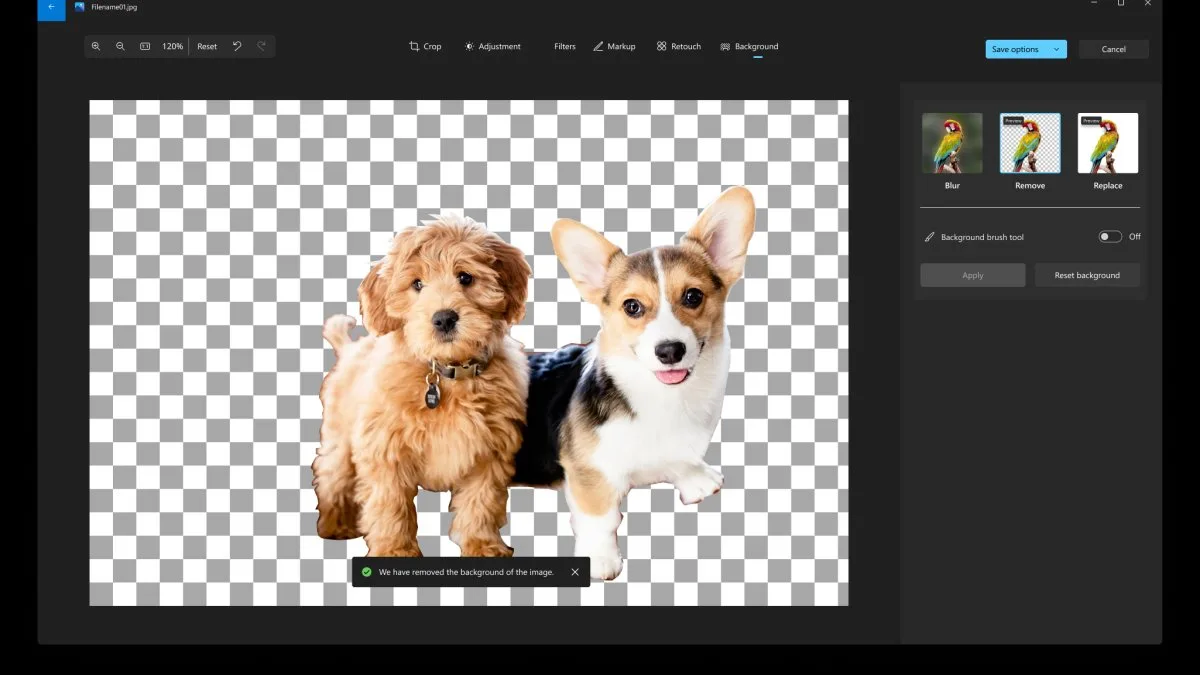Viewport: 1200px width, 675px height.
Task: Zoom in with the magnifier plus icon
Action: [x=96, y=47]
